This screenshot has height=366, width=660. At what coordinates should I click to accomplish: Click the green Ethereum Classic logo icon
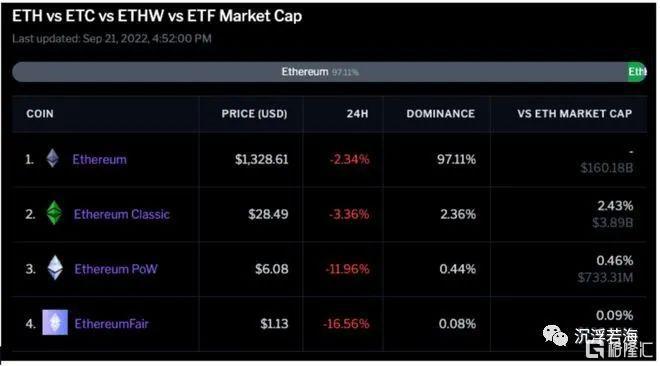(x=54, y=213)
